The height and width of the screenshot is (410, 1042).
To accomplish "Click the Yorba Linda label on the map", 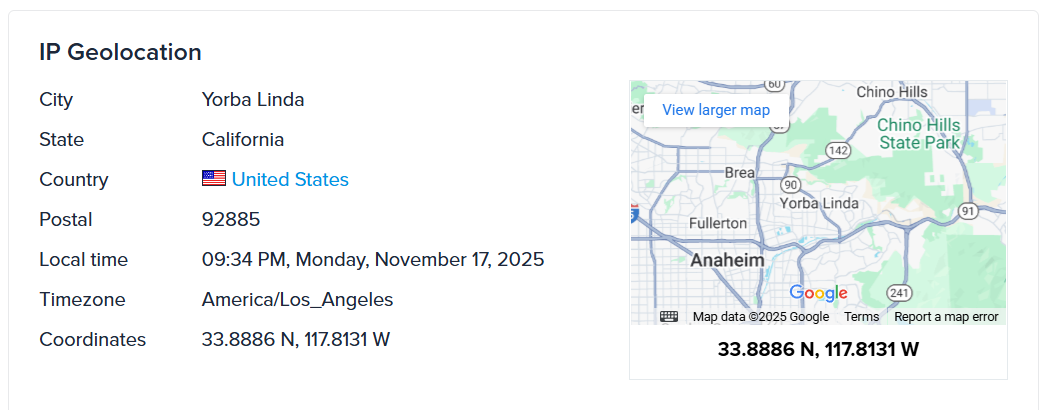I will (x=818, y=203).
